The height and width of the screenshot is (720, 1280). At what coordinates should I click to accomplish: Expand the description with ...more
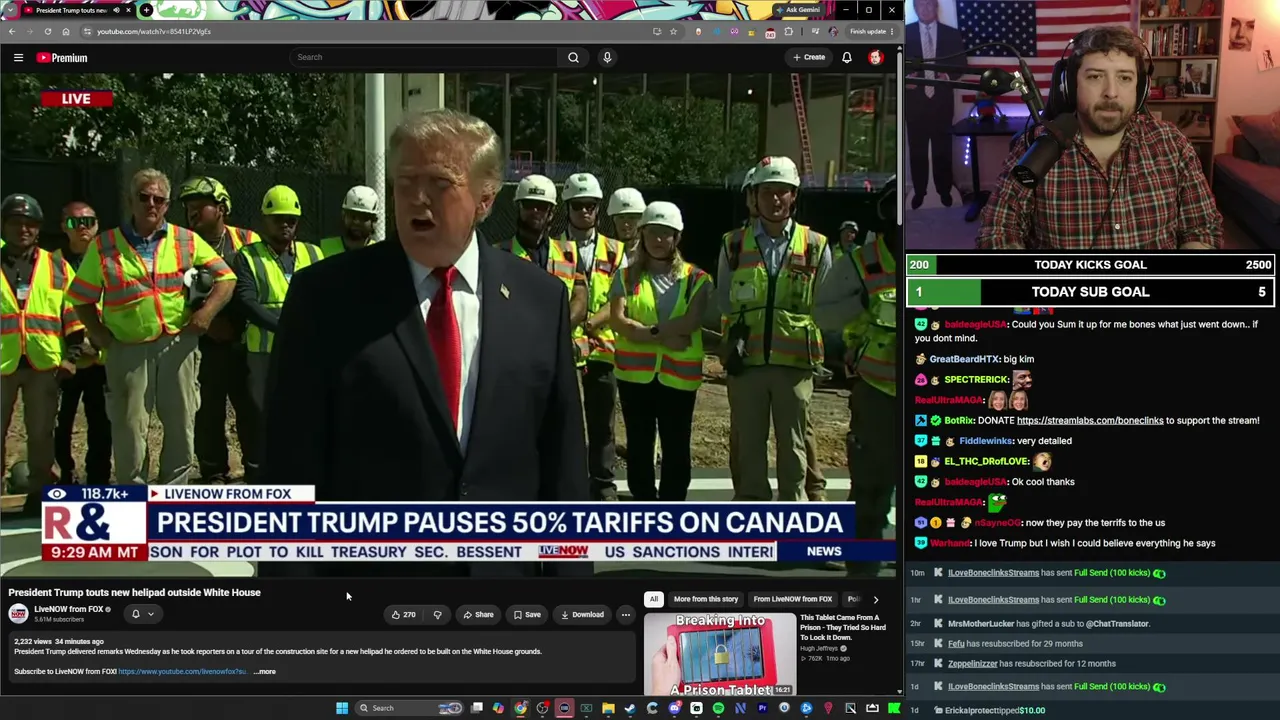[265, 672]
